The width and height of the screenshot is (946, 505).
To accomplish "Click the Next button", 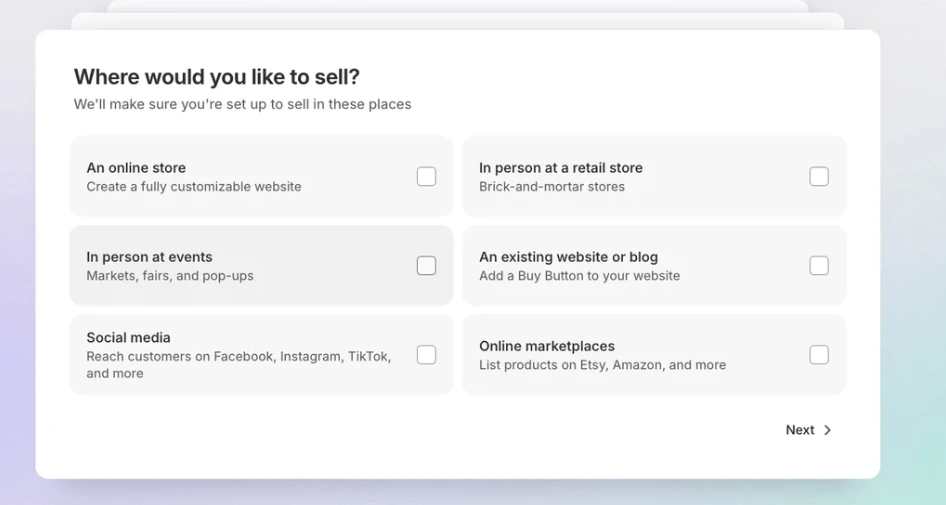I will pyautogui.click(x=808, y=430).
